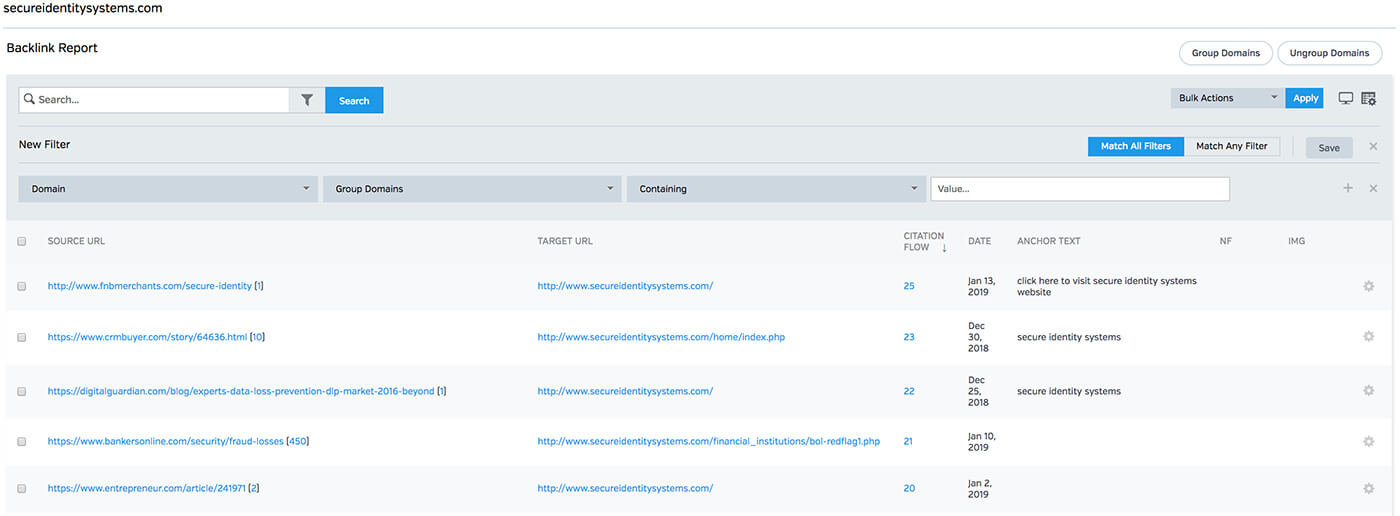The height and width of the screenshot is (516, 1400).
Task: Sort by Citation Flow column
Action: tap(925, 241)
